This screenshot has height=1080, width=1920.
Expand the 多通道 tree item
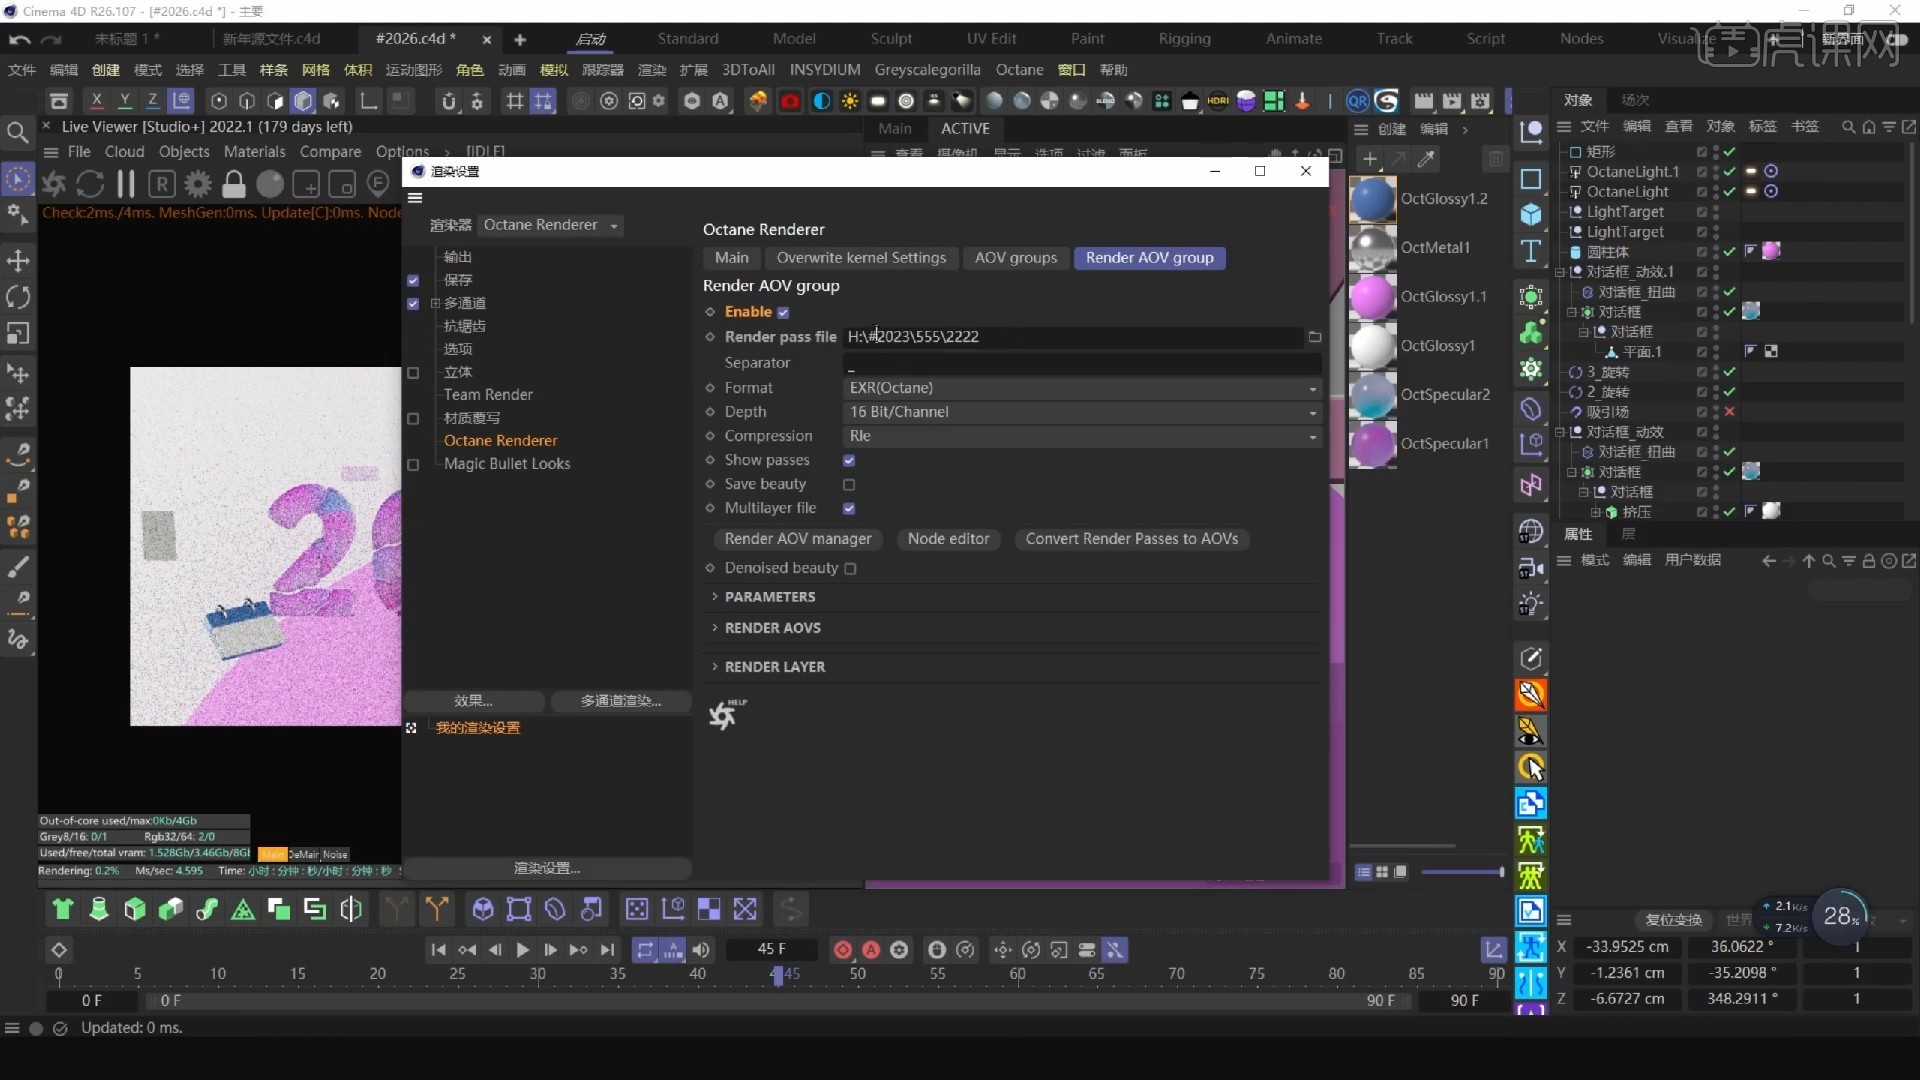pyautogui.click(x=435, y=304)
